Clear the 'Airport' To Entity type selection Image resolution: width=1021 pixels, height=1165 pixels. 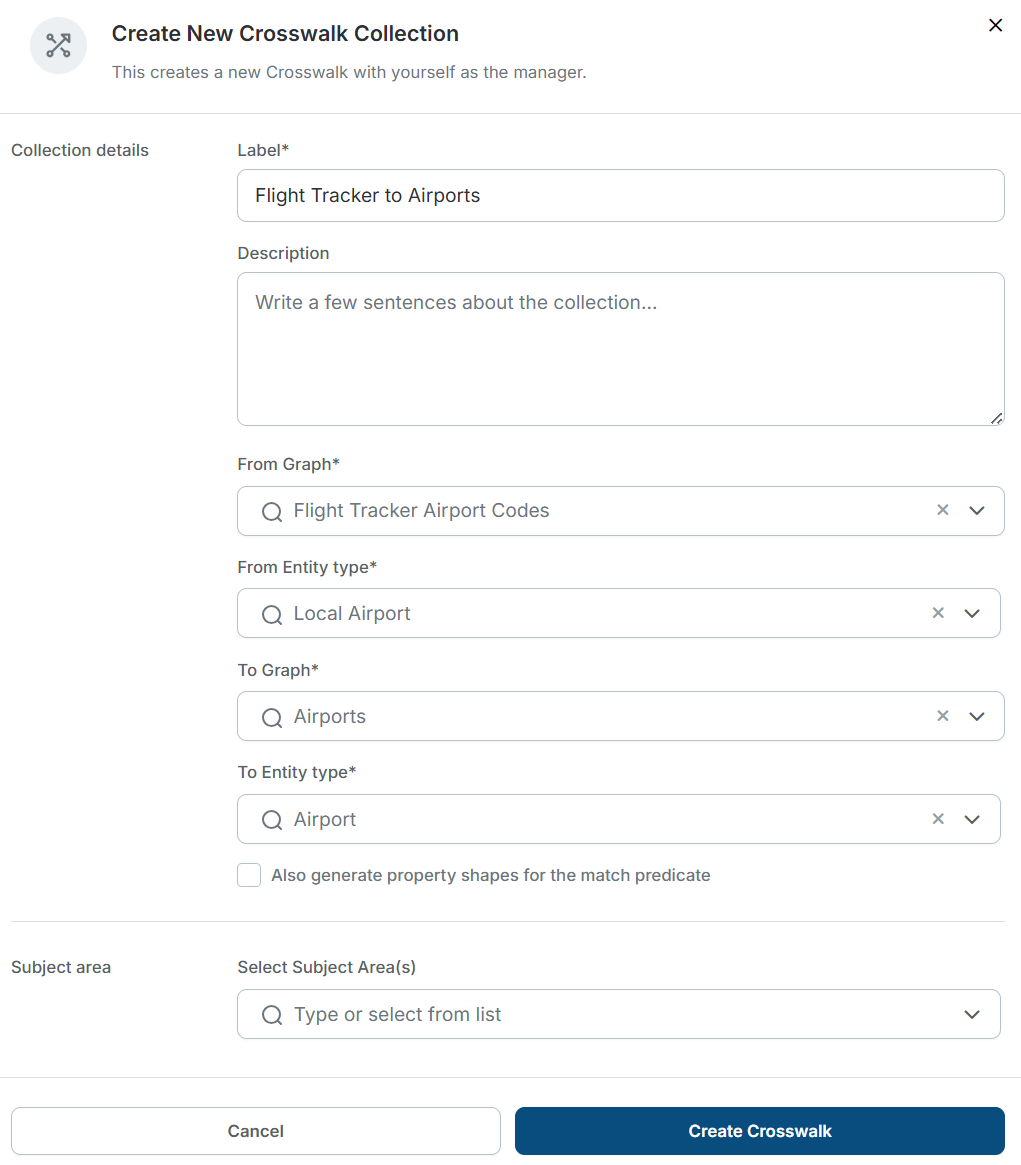pyautogui.click(x=938, y=818)
